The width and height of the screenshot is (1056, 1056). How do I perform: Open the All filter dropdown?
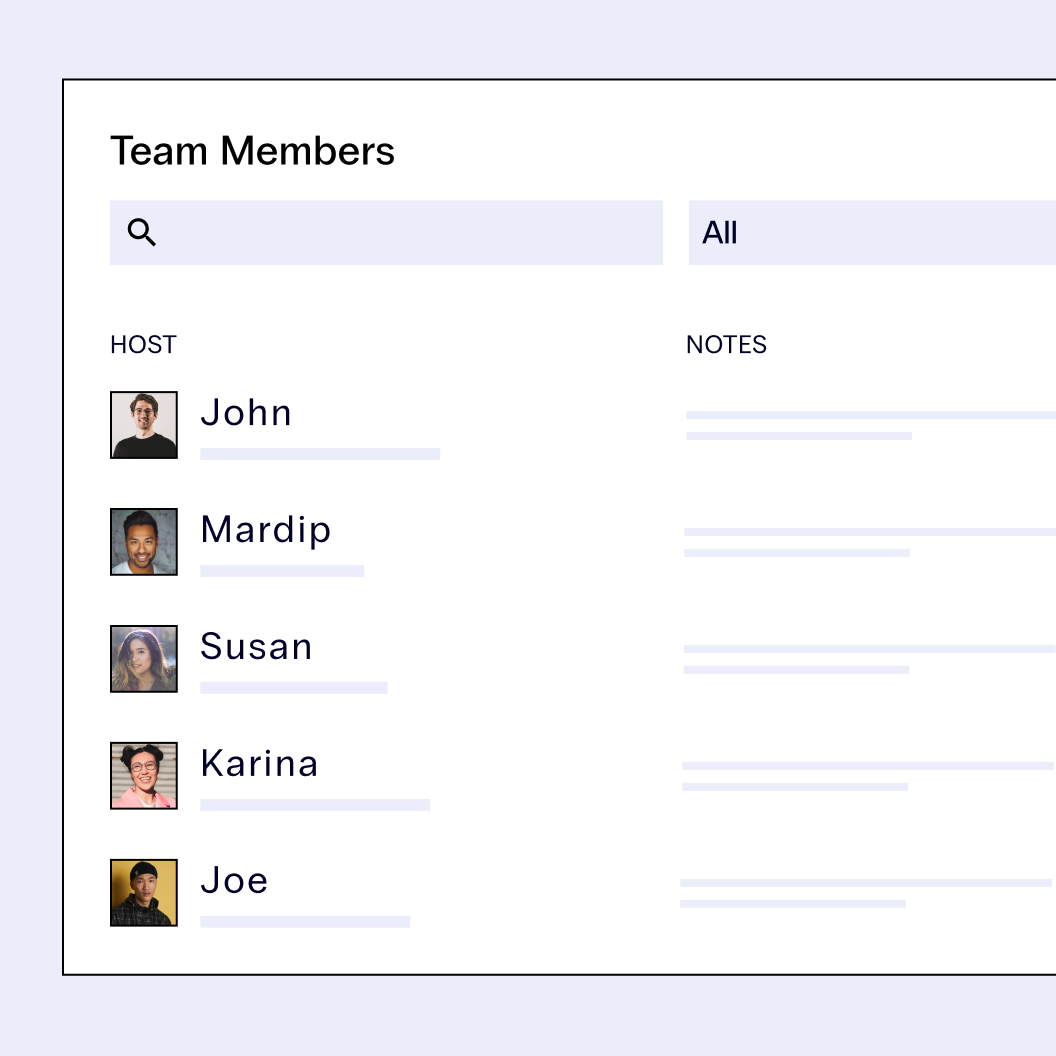pos(870,233)
